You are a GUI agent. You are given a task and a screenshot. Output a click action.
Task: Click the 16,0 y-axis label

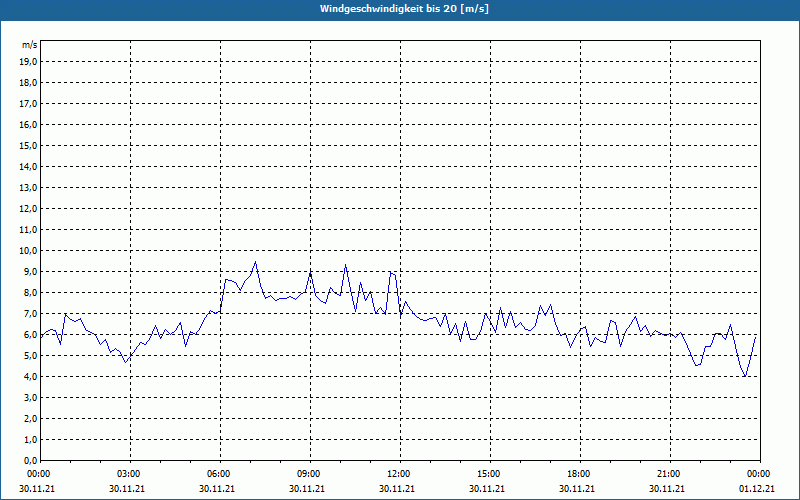[28, 124]
